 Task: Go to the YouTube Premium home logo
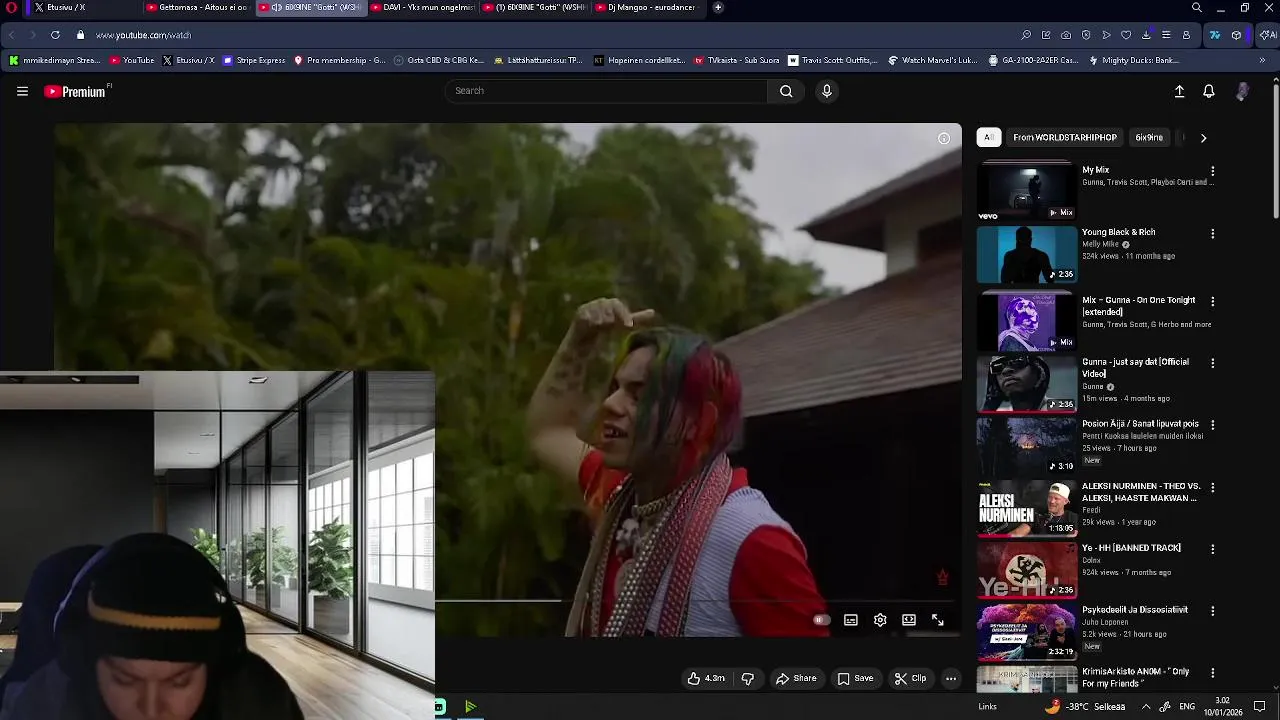pos(77,91)
